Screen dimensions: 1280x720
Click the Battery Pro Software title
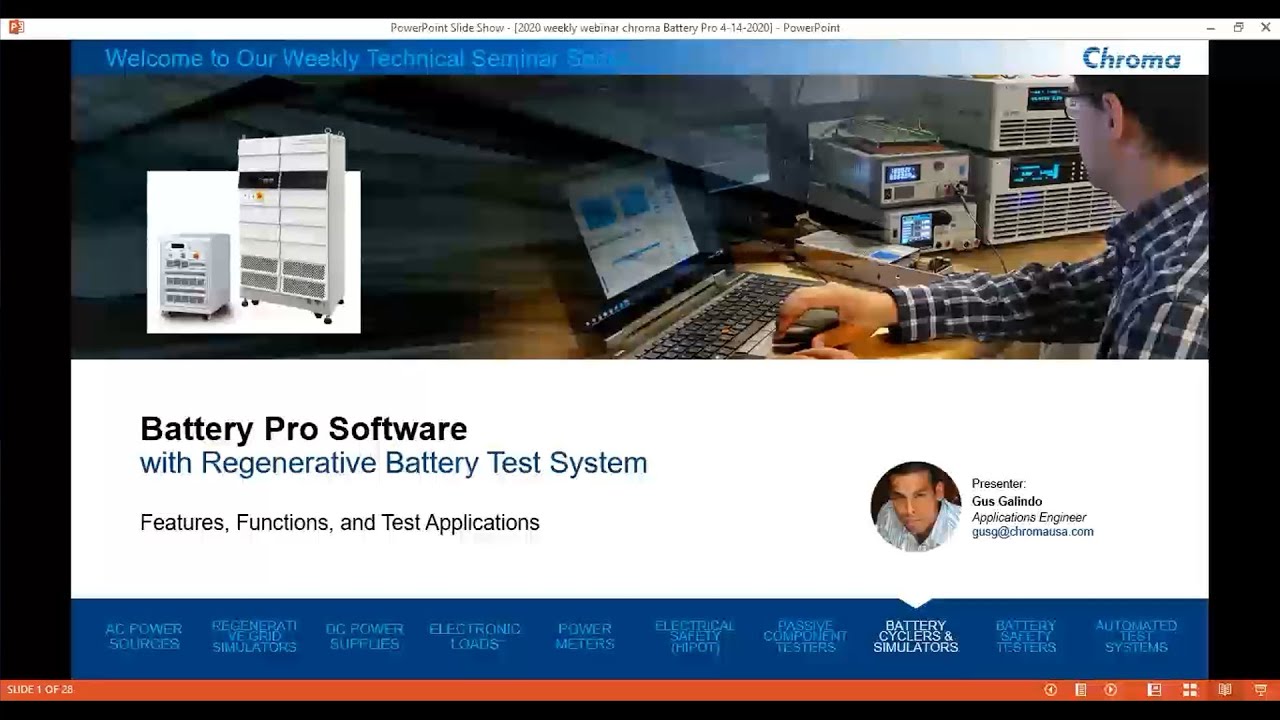[x=304, y=429]
